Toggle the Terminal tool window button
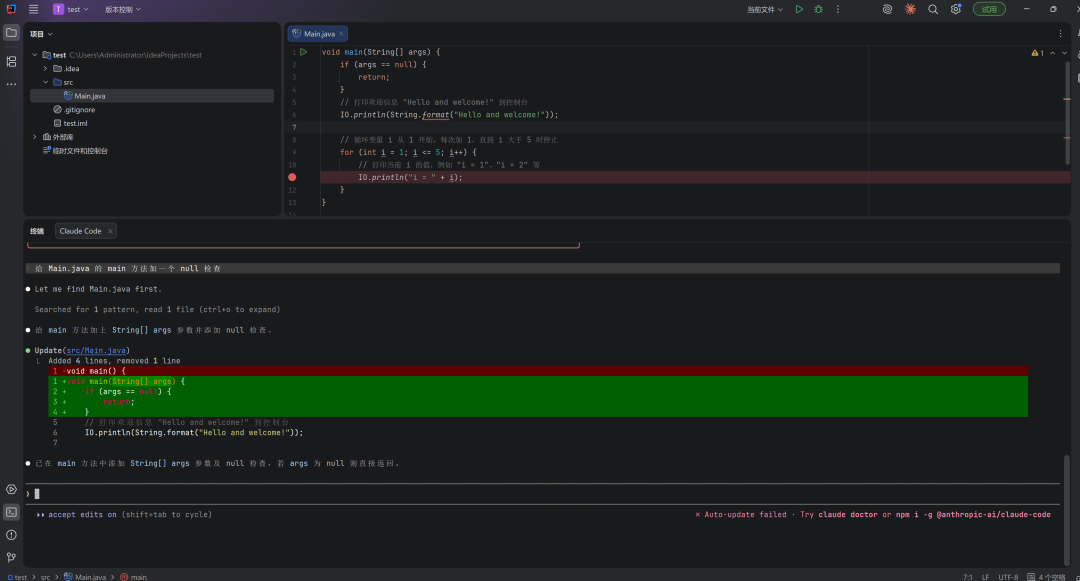Image resolution: width=1080 pixels, height=581 pixels. click(11, 512)
